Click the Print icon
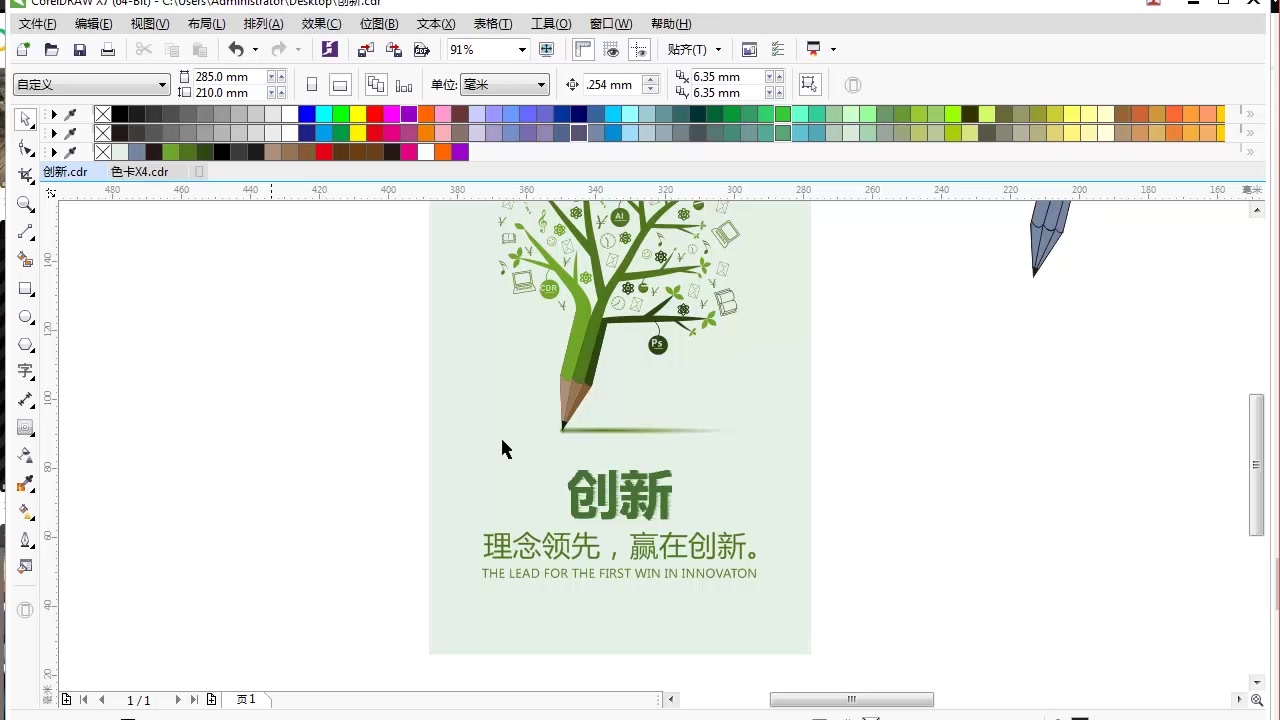 (108, 50)
